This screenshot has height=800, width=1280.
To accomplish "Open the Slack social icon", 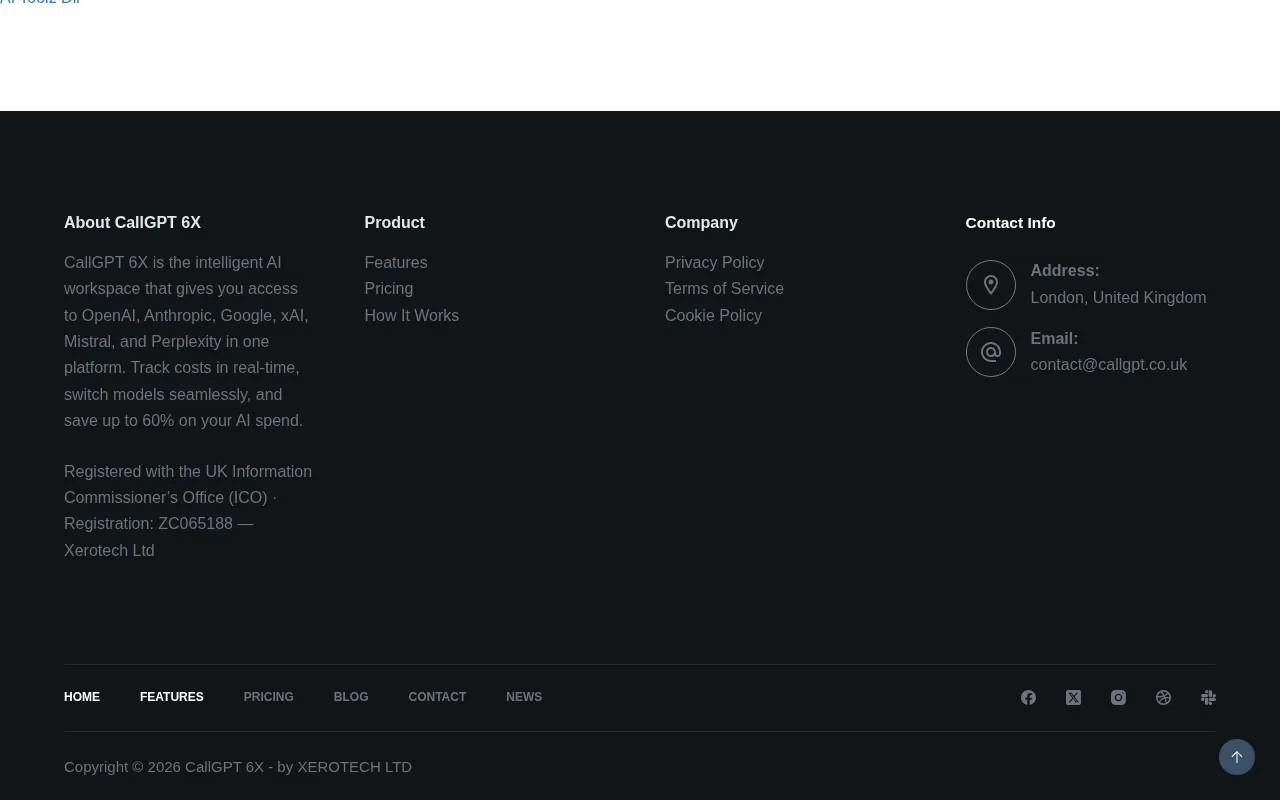I will [1208, 698].
